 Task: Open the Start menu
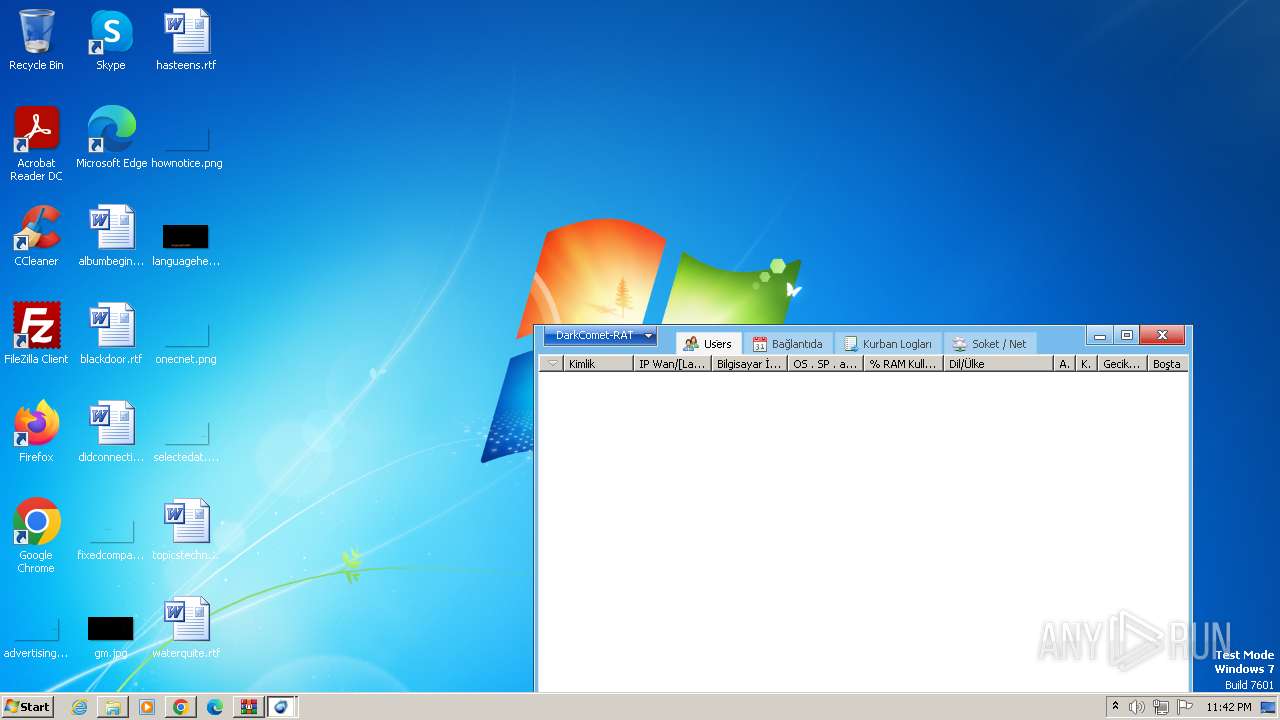pyautogui.click(x=27, y=706)
